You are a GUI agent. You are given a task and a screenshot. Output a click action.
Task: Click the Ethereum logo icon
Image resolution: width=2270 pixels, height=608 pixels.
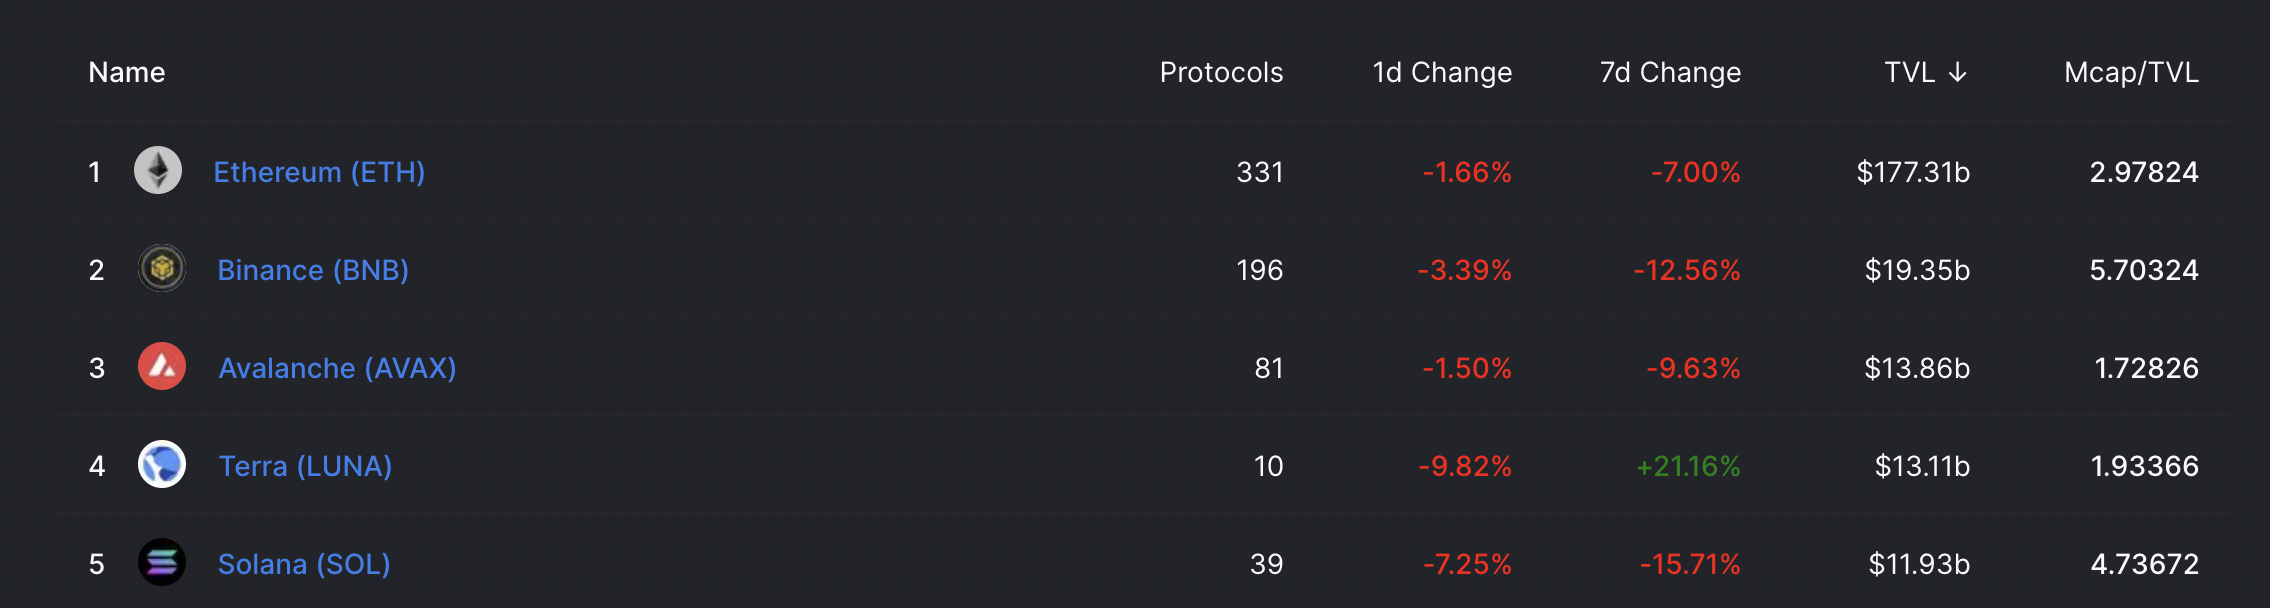158,170
